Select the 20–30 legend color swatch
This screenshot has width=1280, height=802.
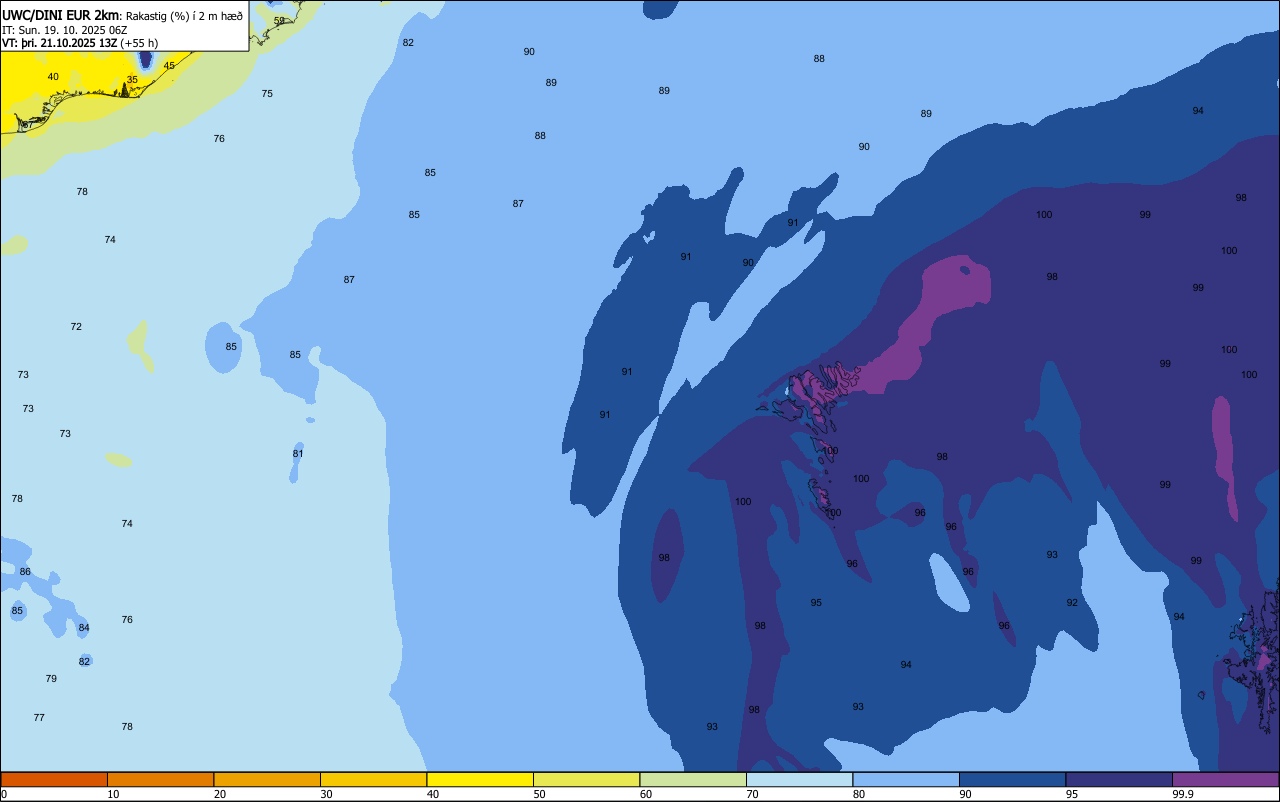[x=267, y=779]
